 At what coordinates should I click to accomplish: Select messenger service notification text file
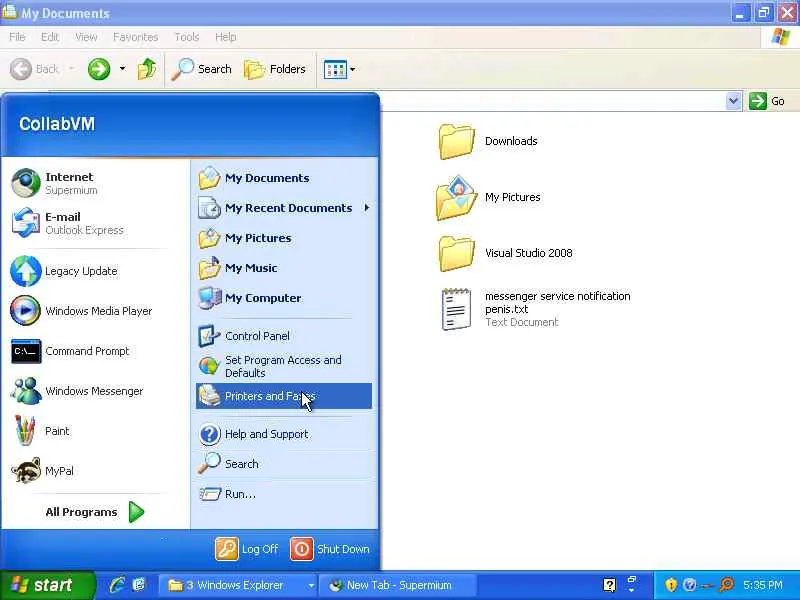click(536, 309)
